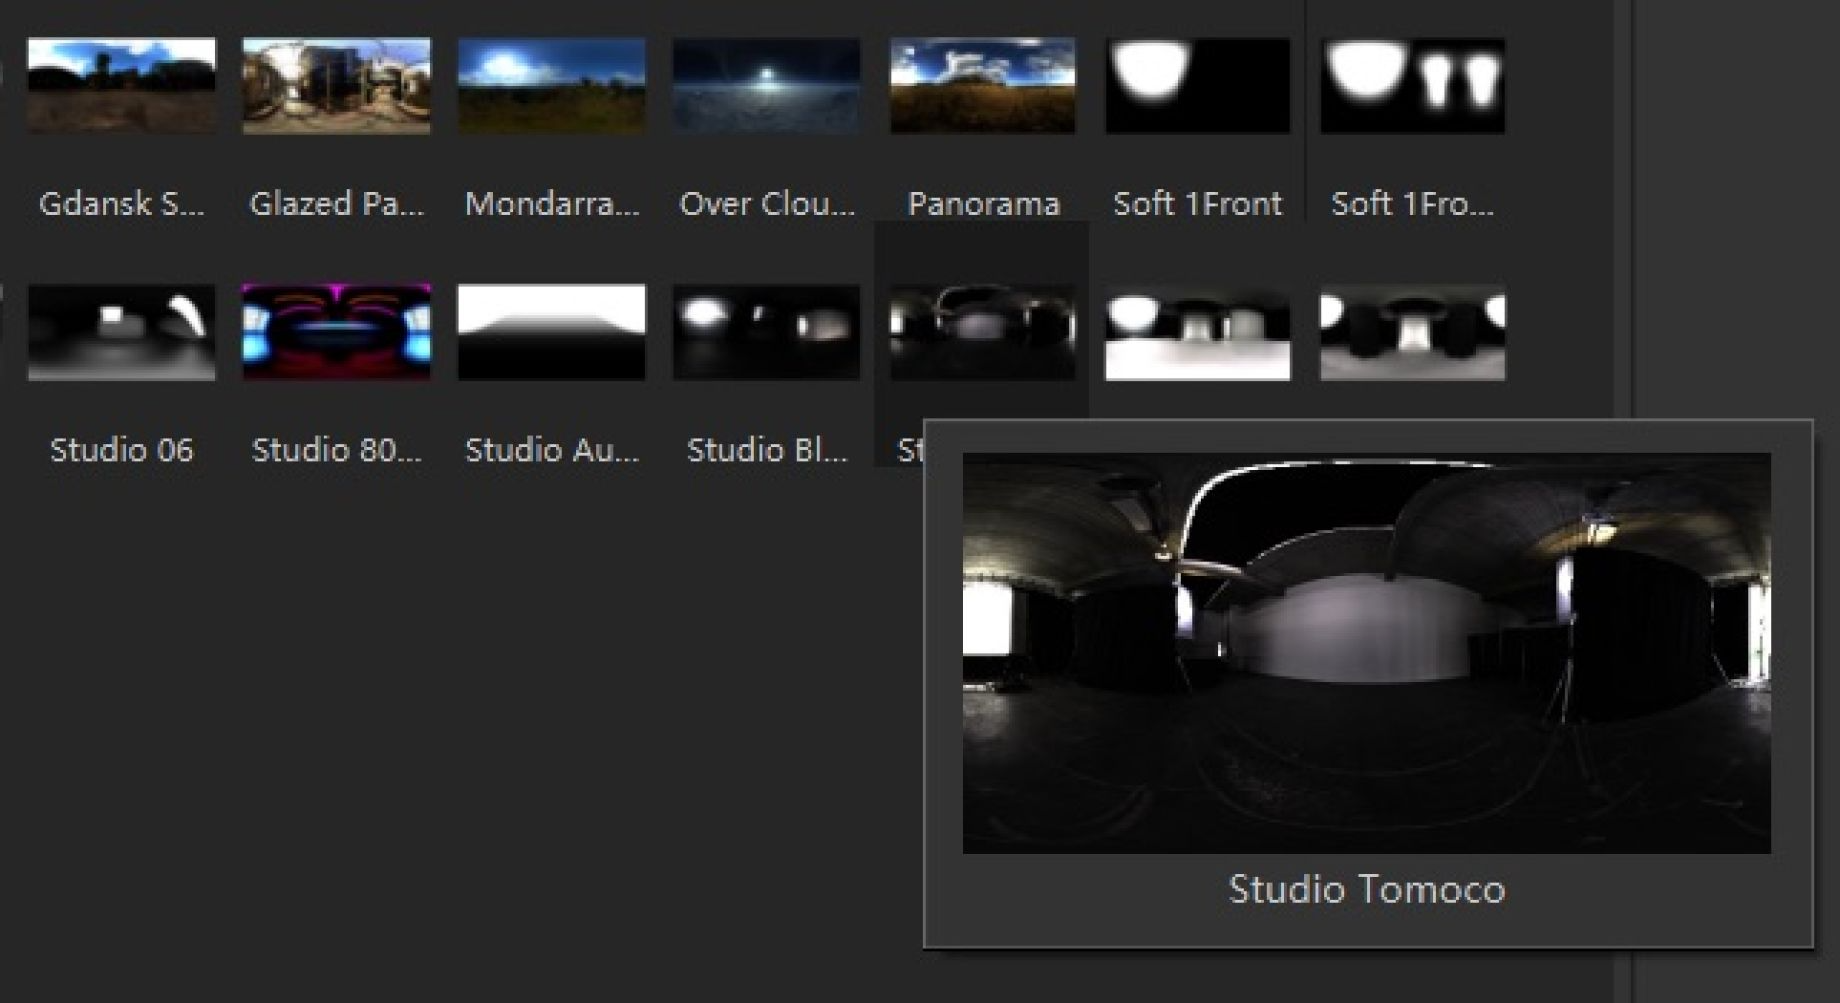Click the large Studio Tomoco preview image

point(1367,653)
